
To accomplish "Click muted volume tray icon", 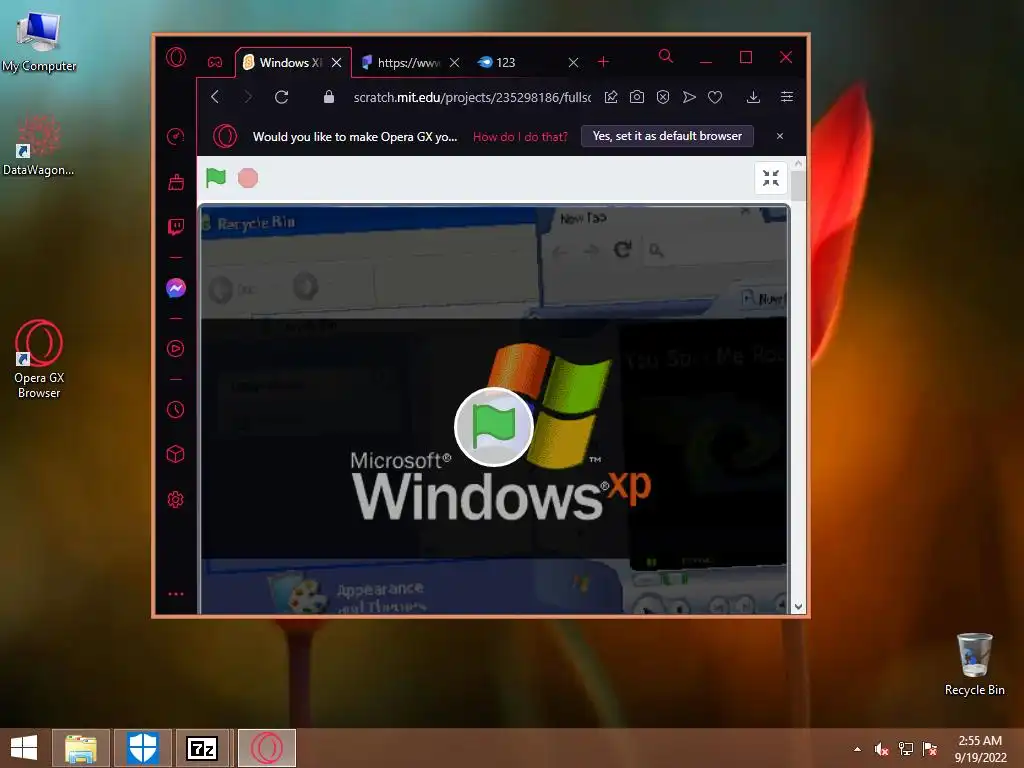I will [x=882, y=749].
